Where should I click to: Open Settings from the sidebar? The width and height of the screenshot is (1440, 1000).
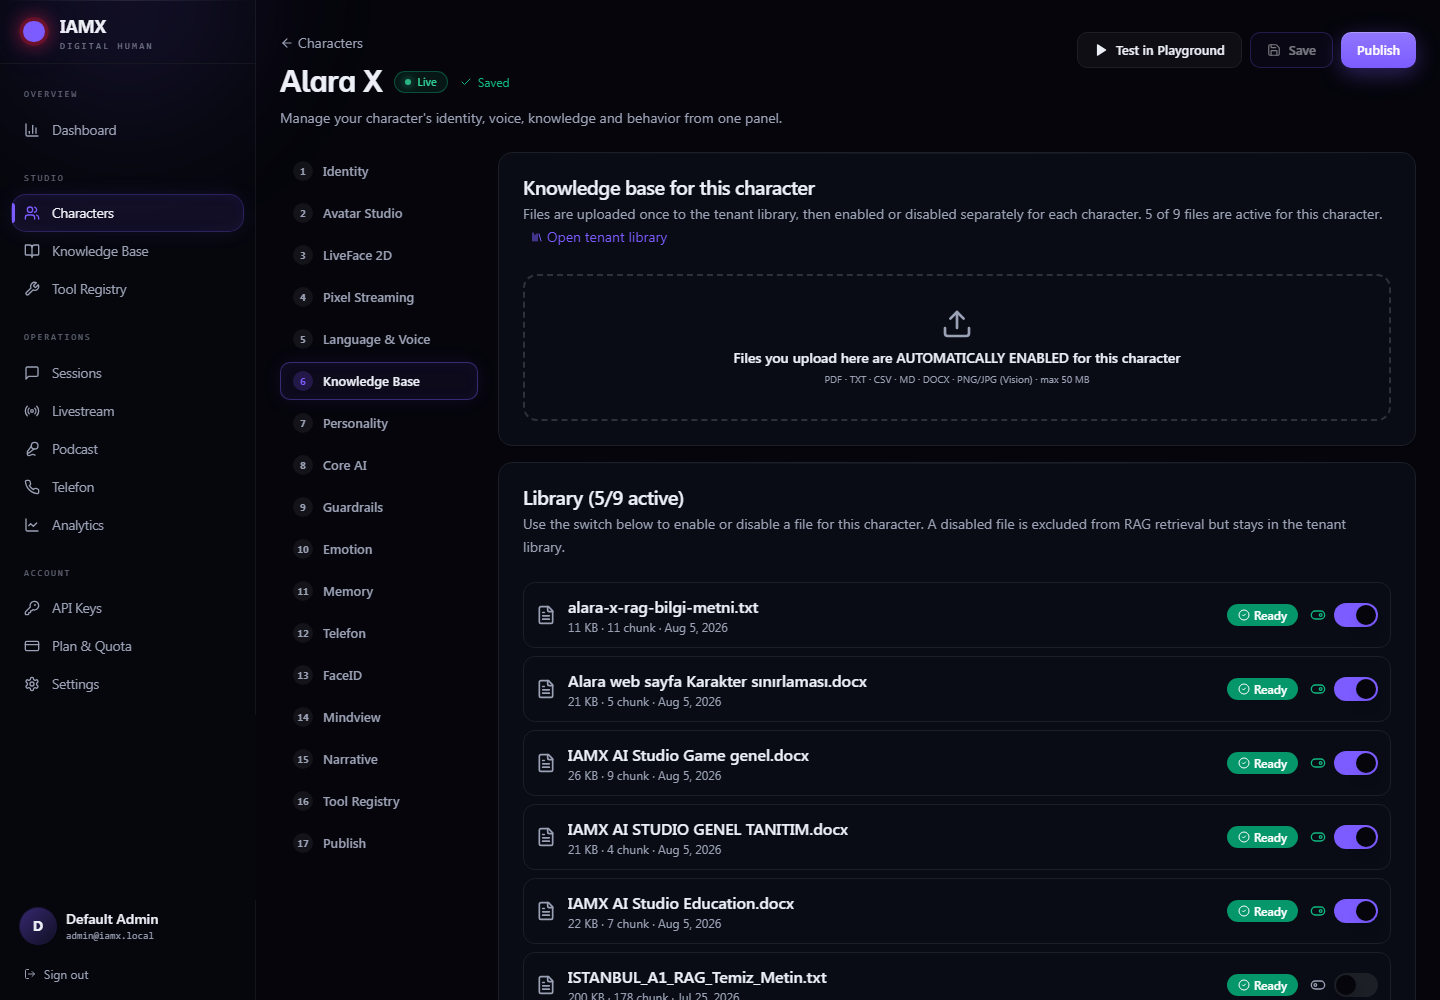pyautogui.click(x=128, y=684)
